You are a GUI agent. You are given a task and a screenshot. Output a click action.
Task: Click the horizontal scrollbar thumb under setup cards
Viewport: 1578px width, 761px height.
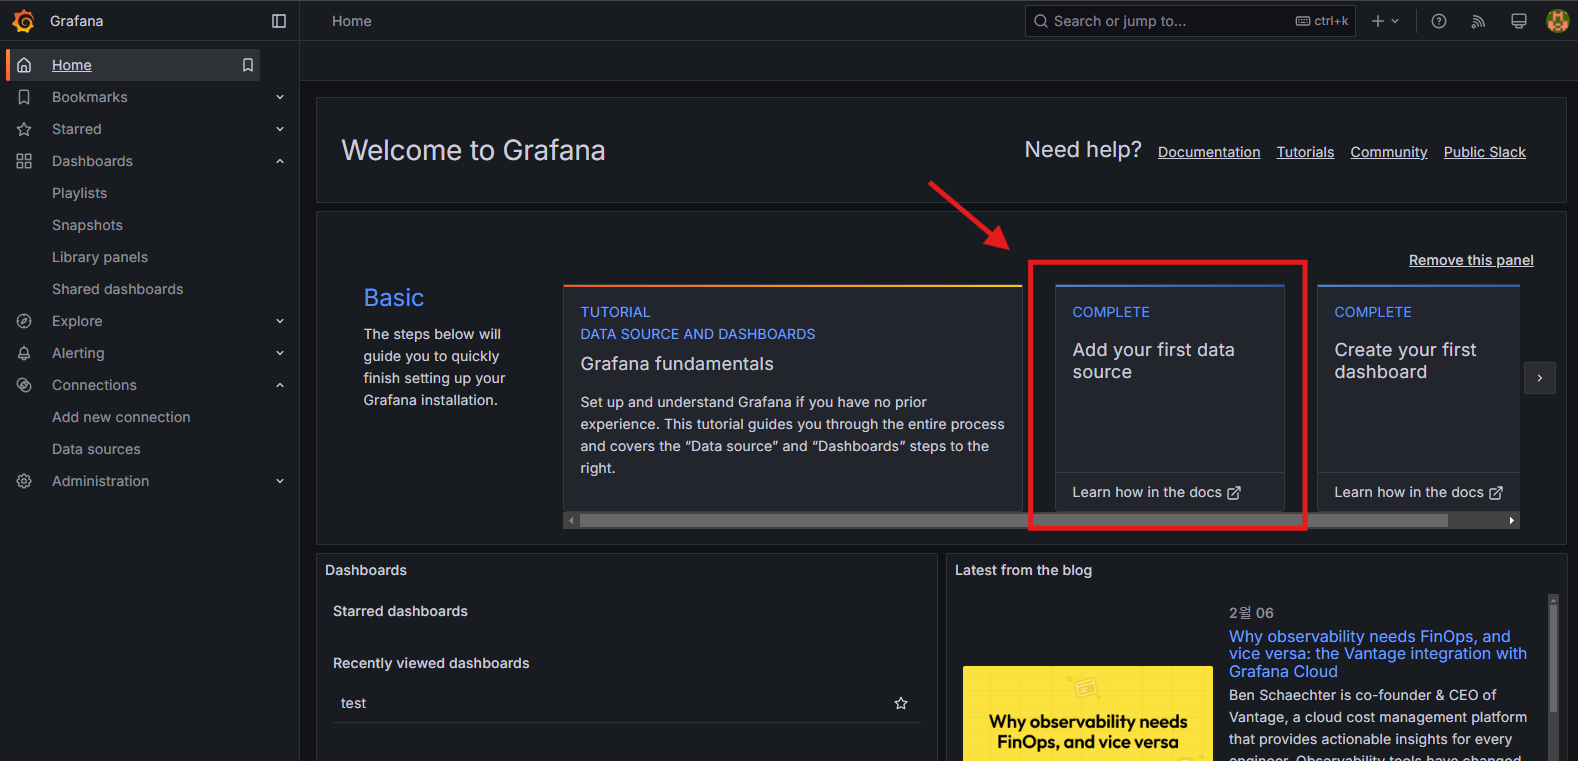pos(1013,520)
